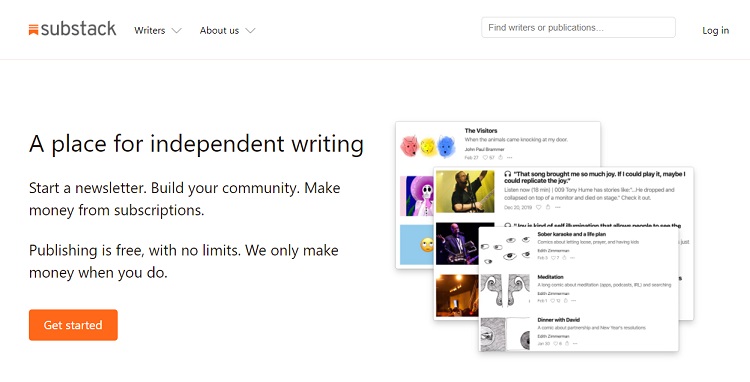This screenshot has height=382, width=750.
Task: Open more options on Dec 20, 2019 post
Action: point(557,207)
